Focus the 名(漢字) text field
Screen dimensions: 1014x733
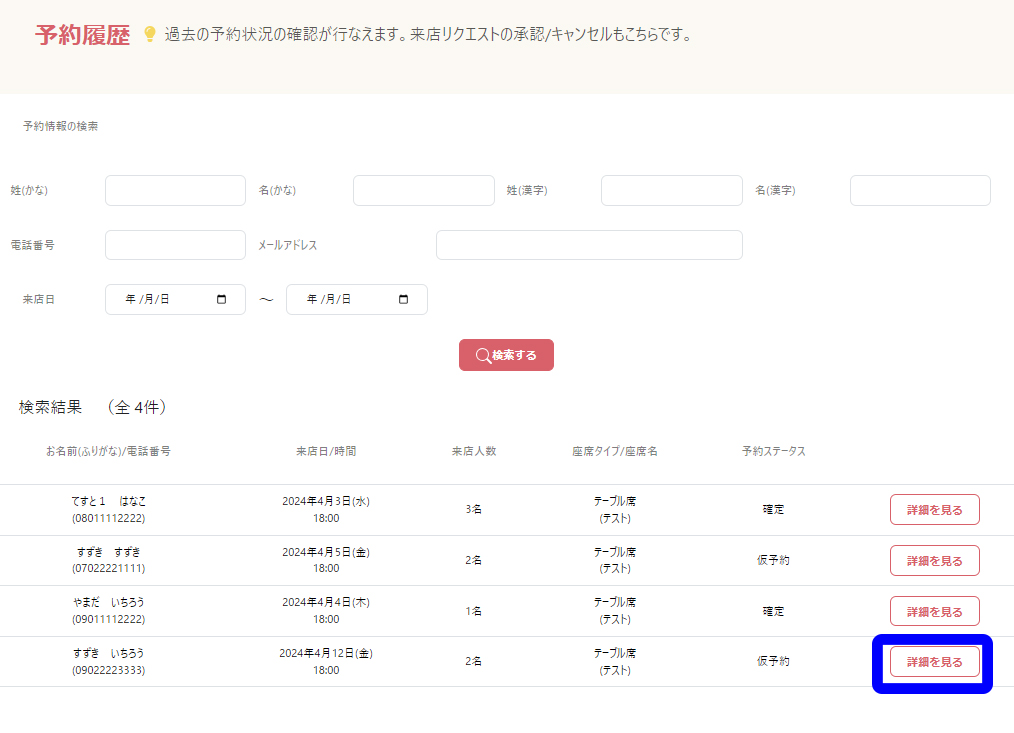(919, 191)
